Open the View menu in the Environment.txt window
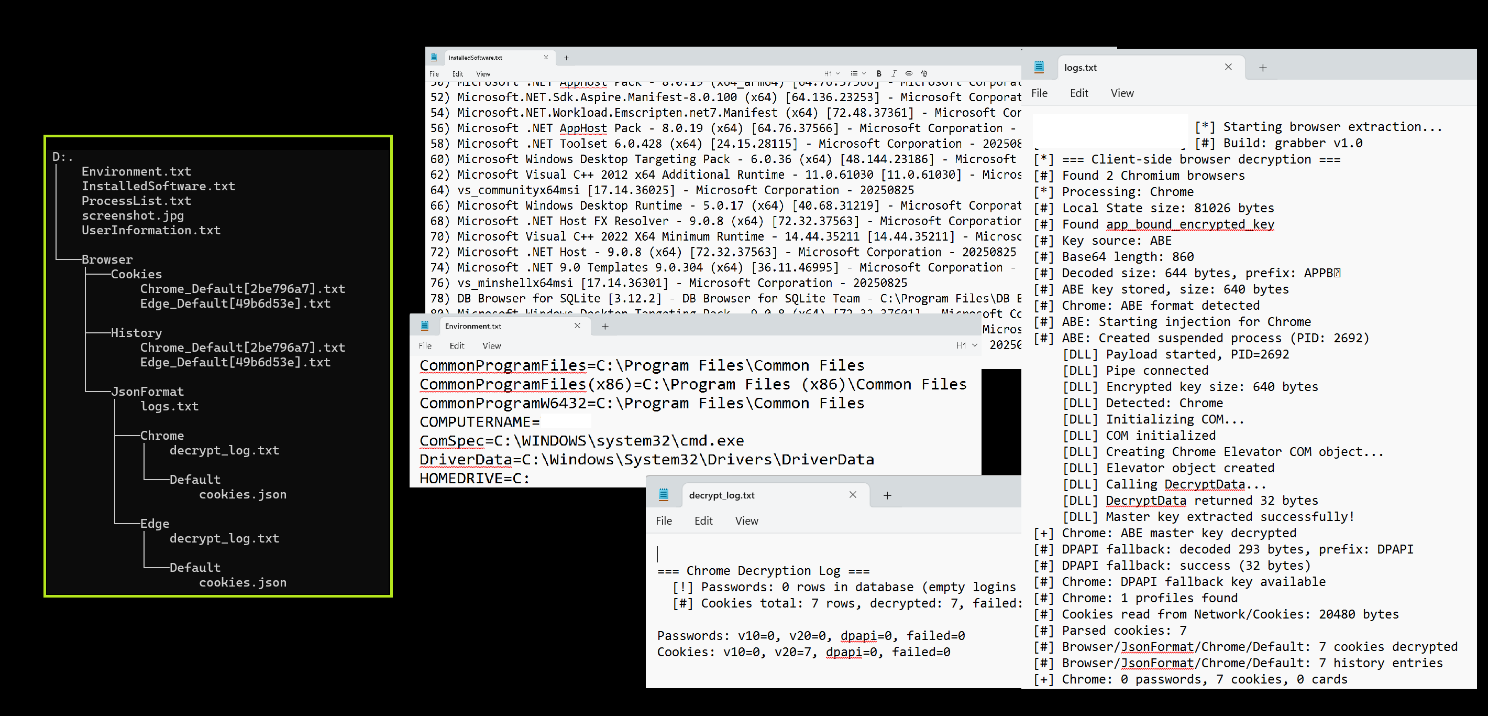This screenshot has height=716, width=1488. coord(494,344)
